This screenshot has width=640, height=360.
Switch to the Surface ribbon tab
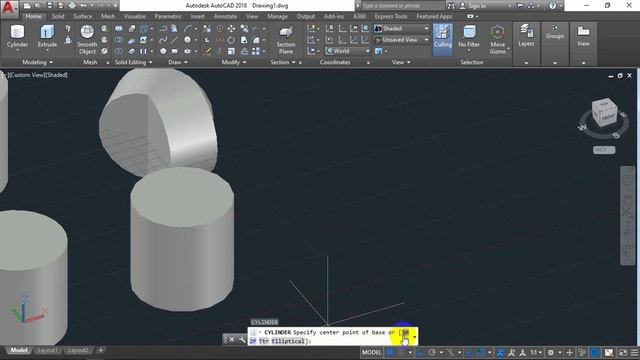82,16
